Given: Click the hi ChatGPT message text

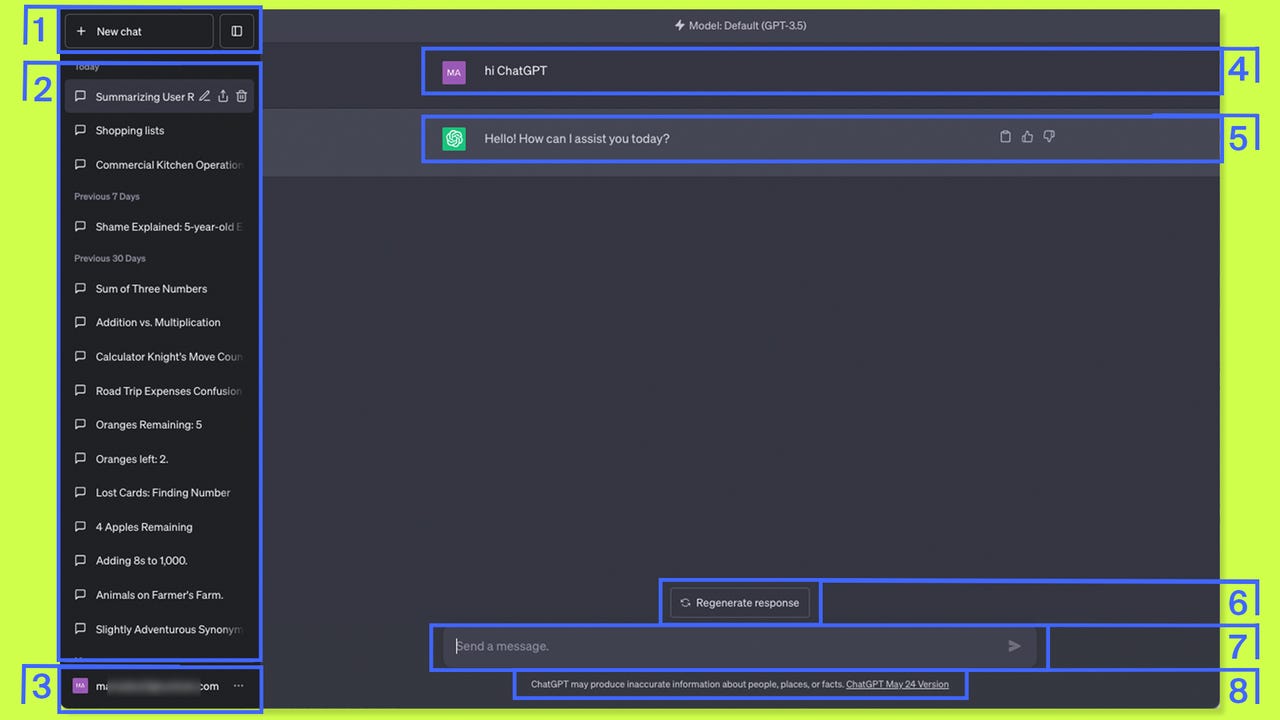Looking at the screenshot, I should pyautogui.click(x=516, y=71).
